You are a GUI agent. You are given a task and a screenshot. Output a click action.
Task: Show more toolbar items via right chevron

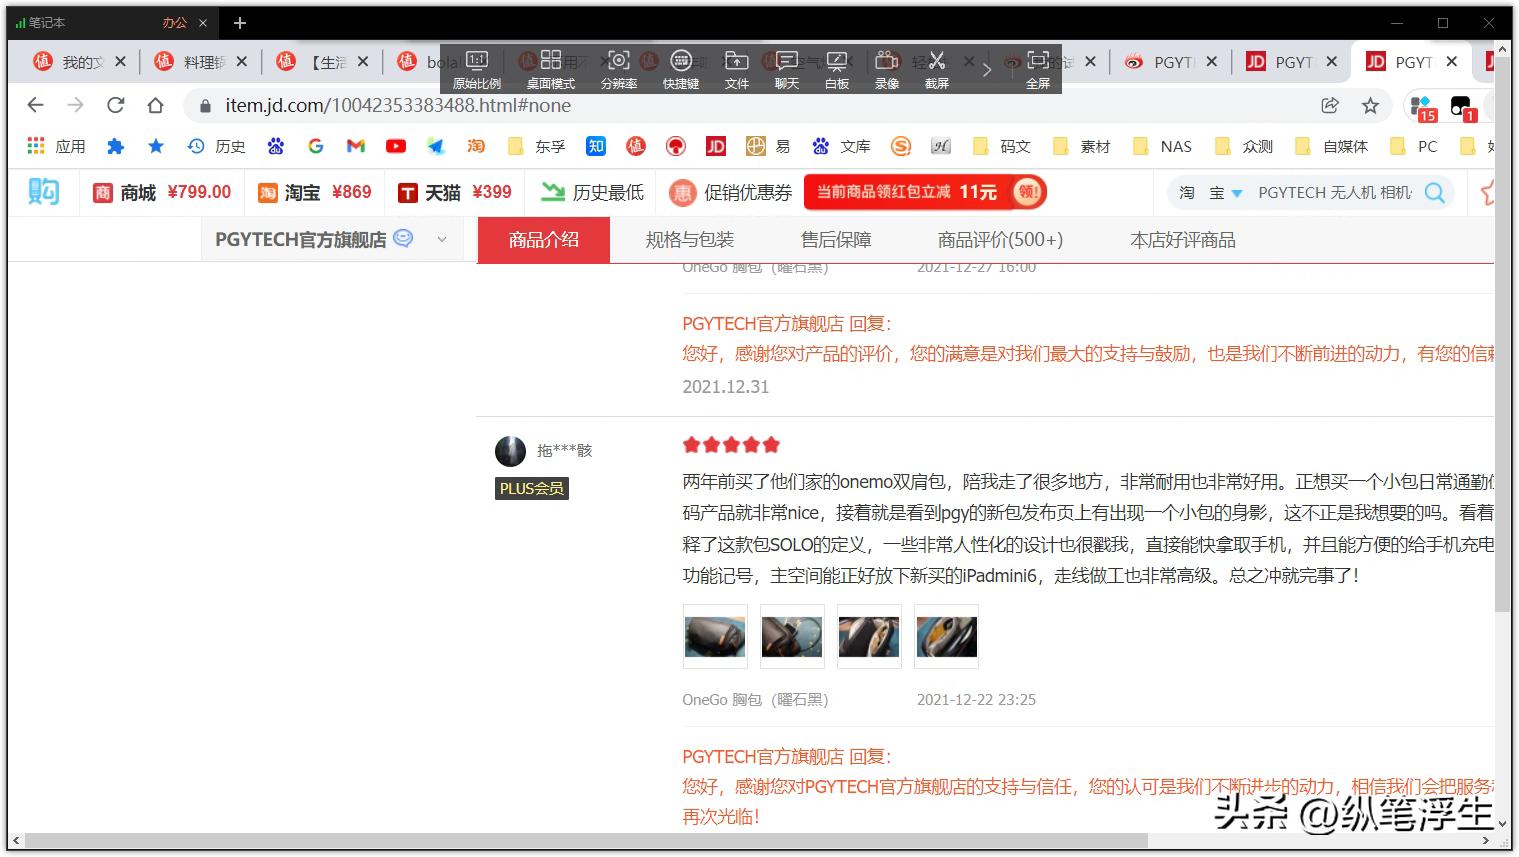986,70
